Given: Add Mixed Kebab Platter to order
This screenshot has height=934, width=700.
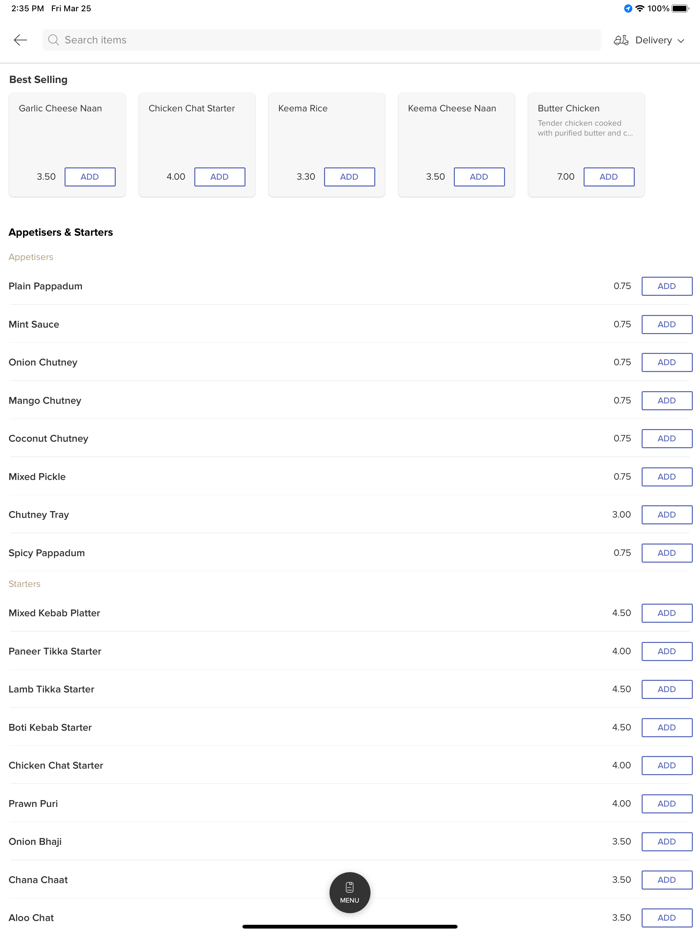Looking at the screenshot, I should click(x=666, y=613).
